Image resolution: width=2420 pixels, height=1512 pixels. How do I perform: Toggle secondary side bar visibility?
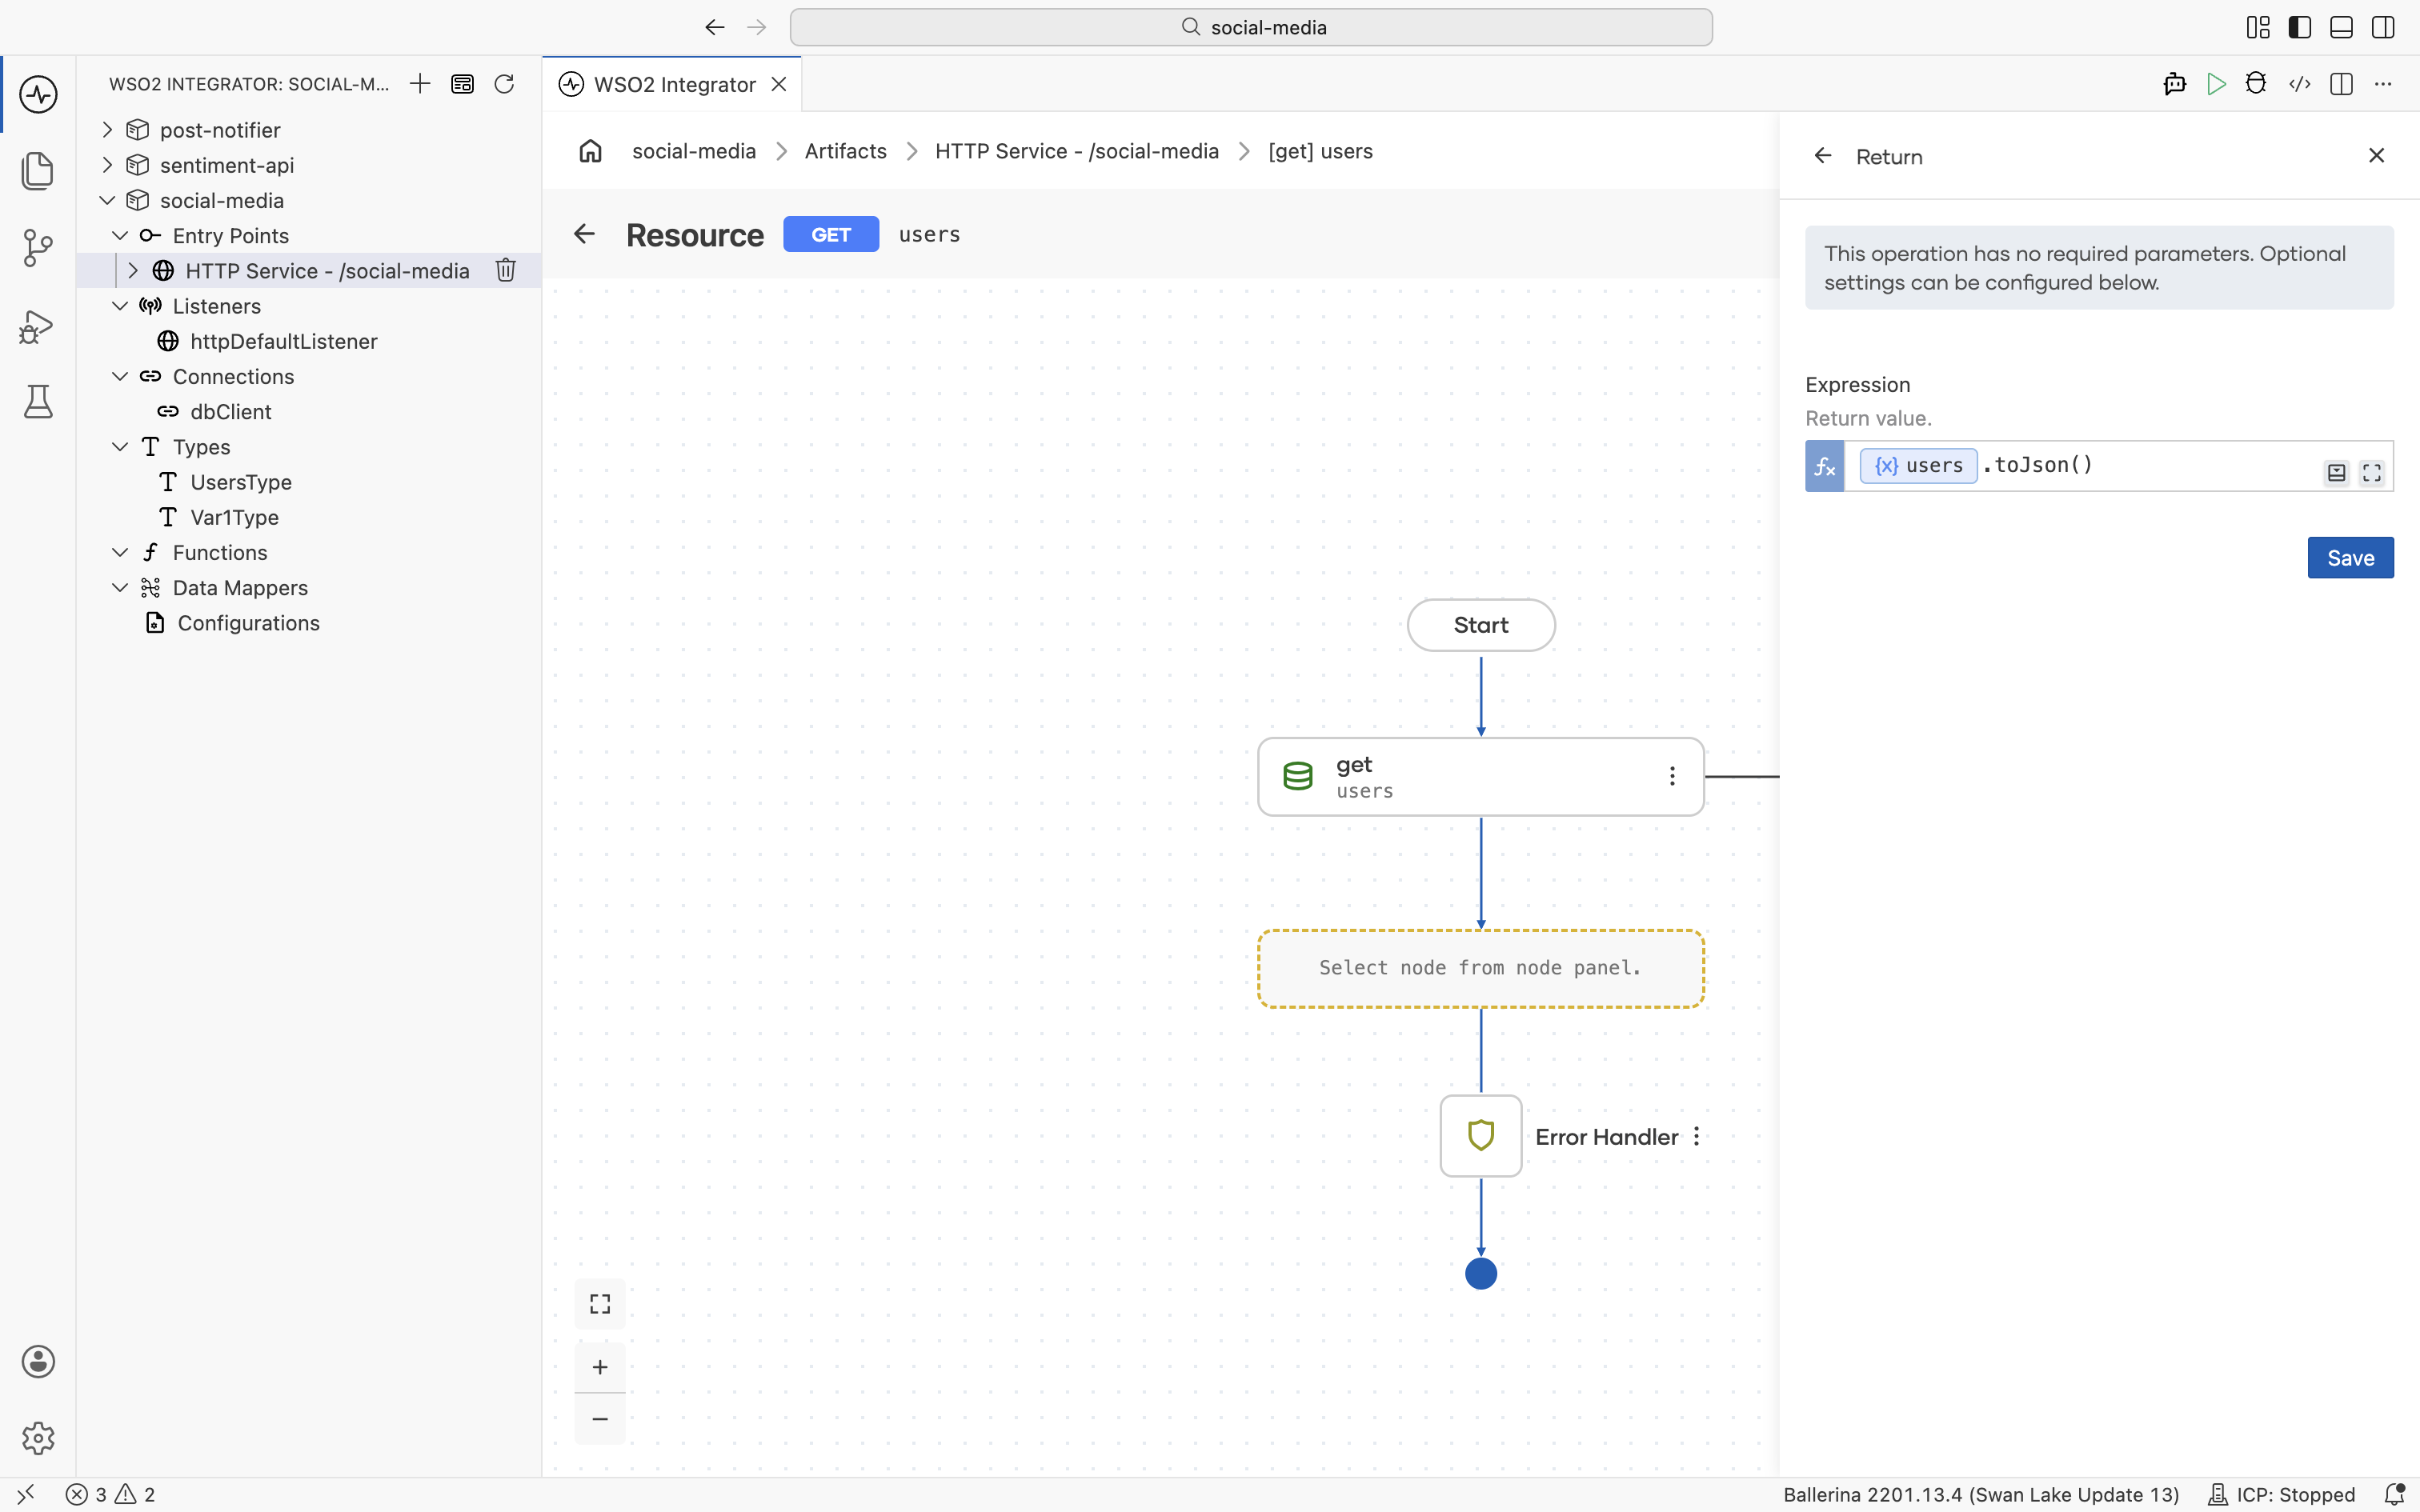[2383, 27]
